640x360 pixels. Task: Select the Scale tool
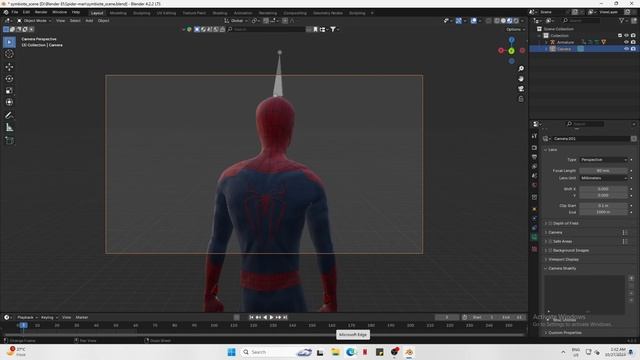(x=9, y=91)
